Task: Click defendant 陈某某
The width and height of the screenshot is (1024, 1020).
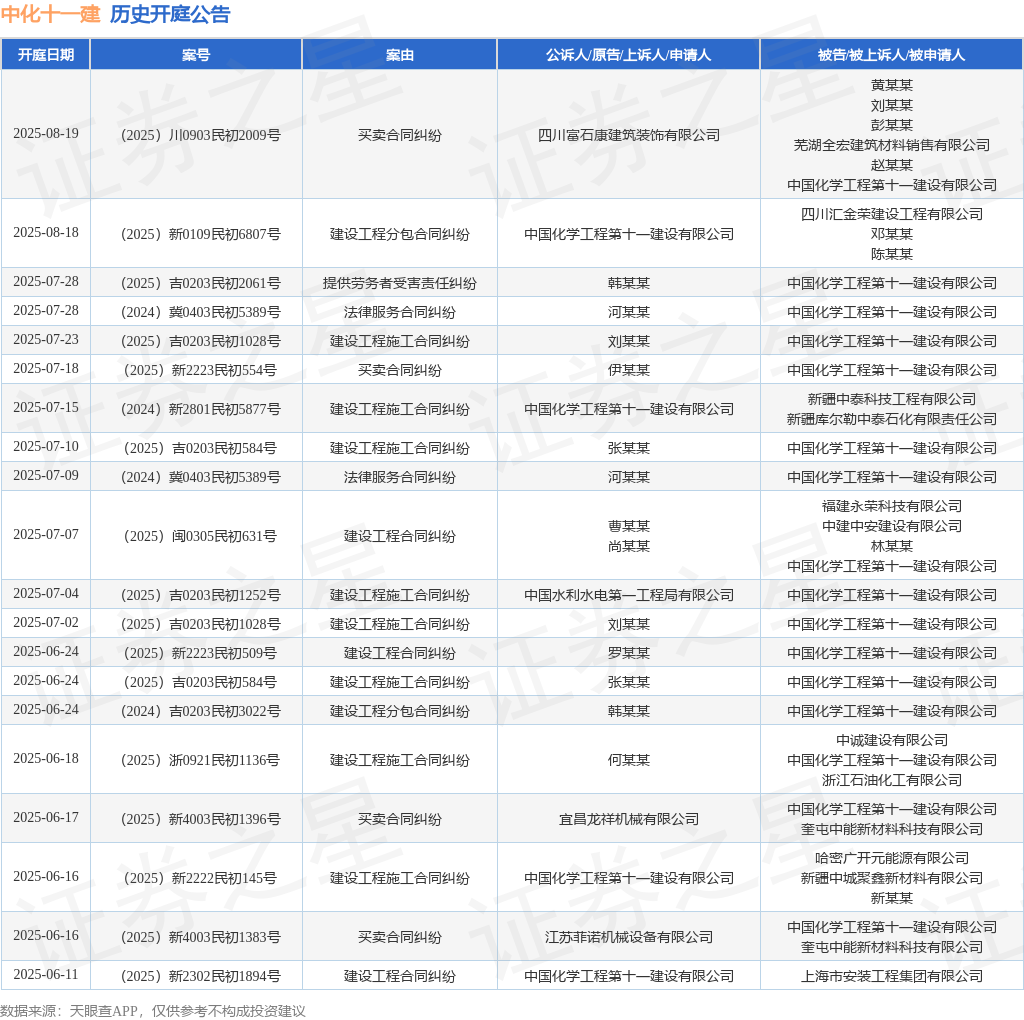Action: pos(891,254)
